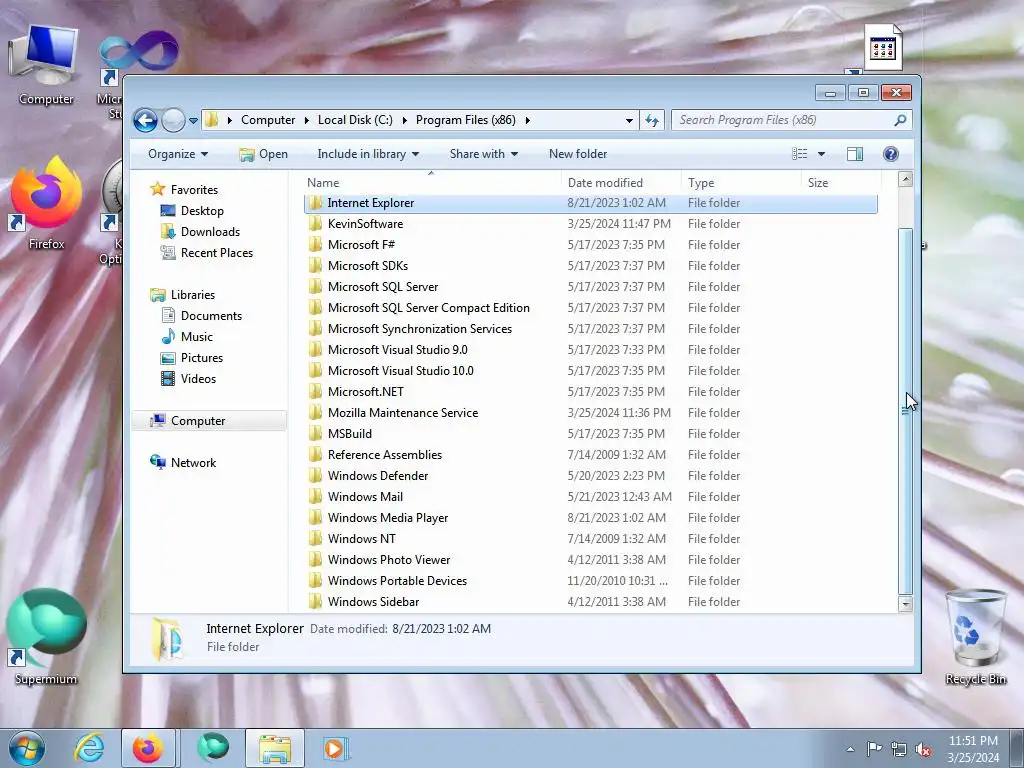The image size is (1024, 768).
Task: Select the Microsoft SDKs folder icon
Action: pos(315,266)
